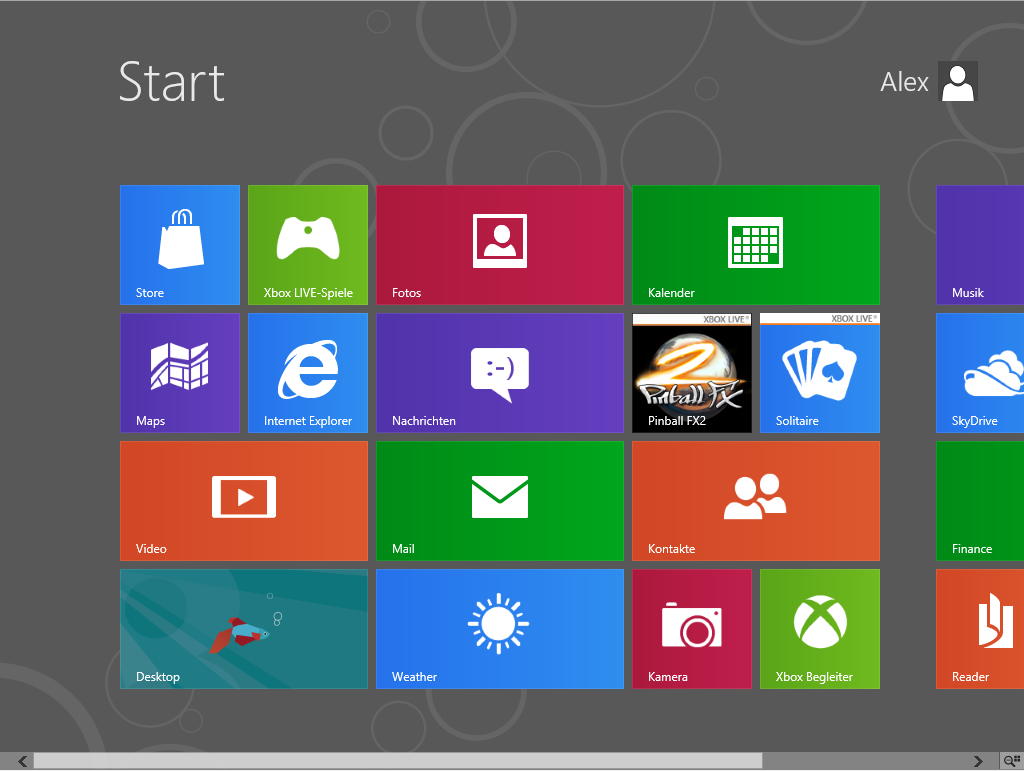This screenshot has height=771, width=1024.
Task: Launch the Kamera tile
Action: 692,629
